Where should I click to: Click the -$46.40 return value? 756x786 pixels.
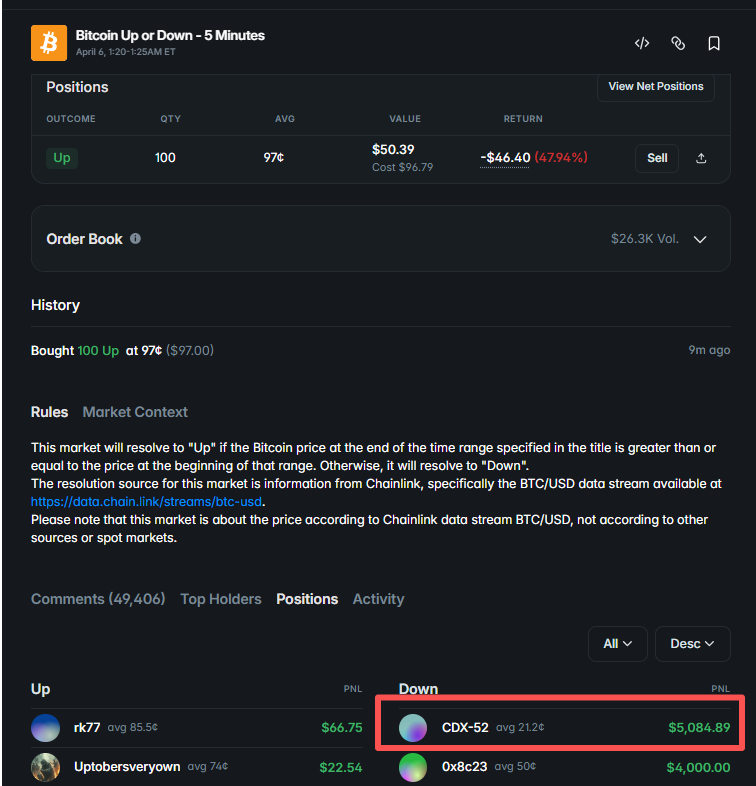(505, 158)
